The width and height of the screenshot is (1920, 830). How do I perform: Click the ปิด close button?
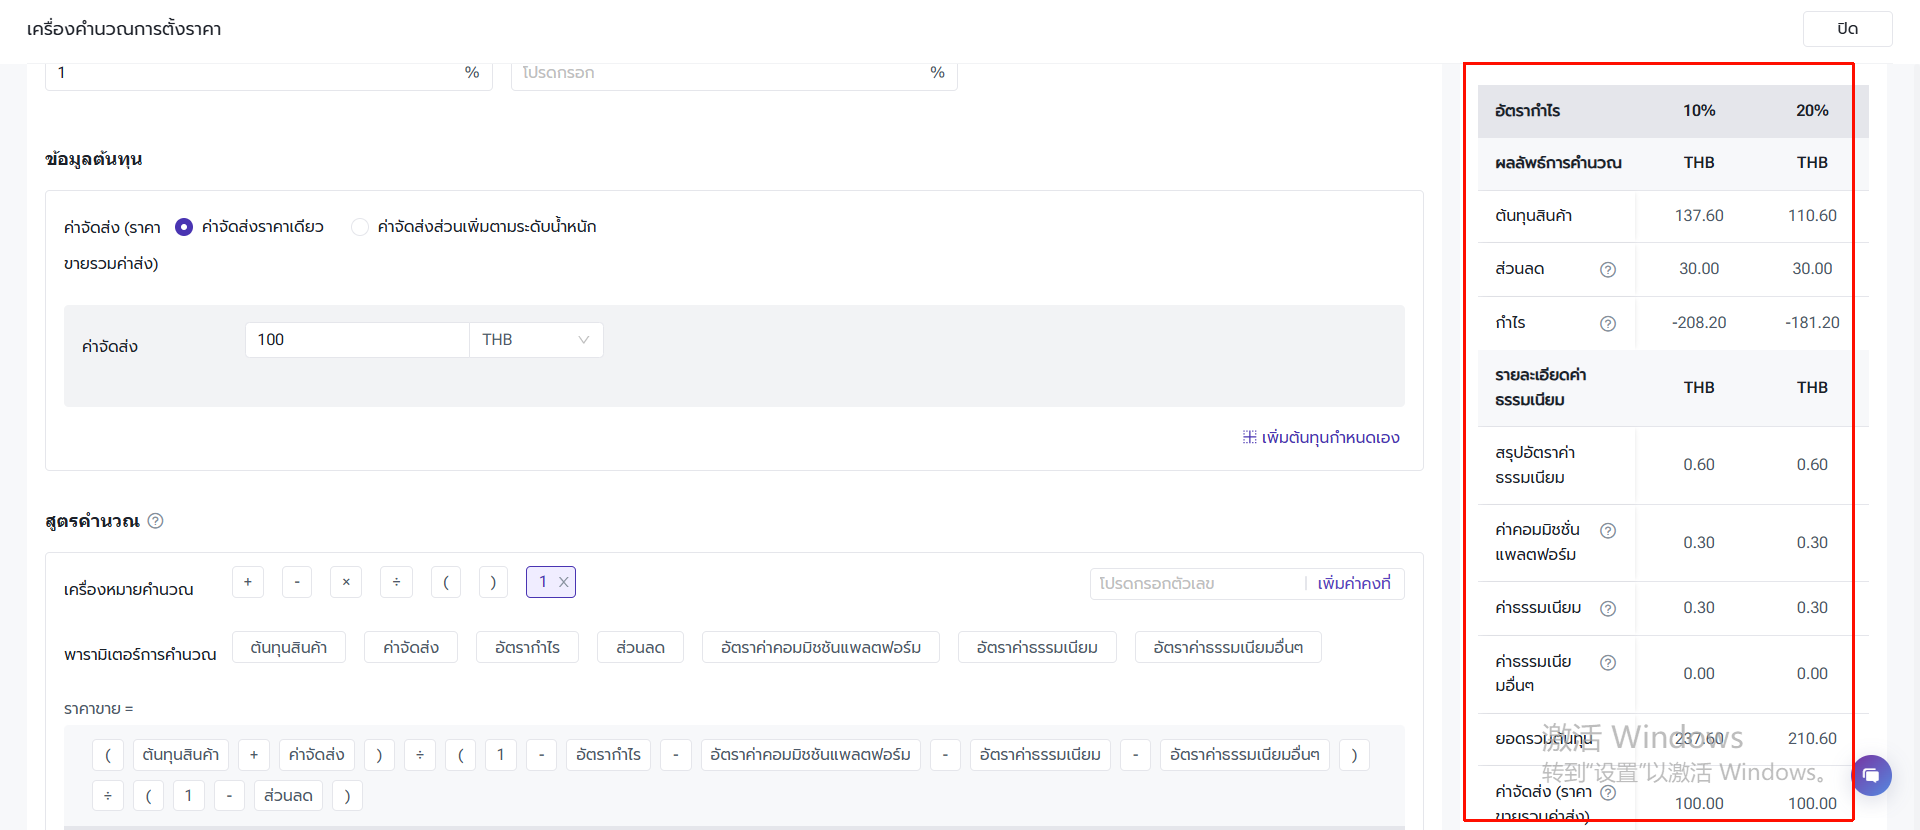(x=1847, y=29)
